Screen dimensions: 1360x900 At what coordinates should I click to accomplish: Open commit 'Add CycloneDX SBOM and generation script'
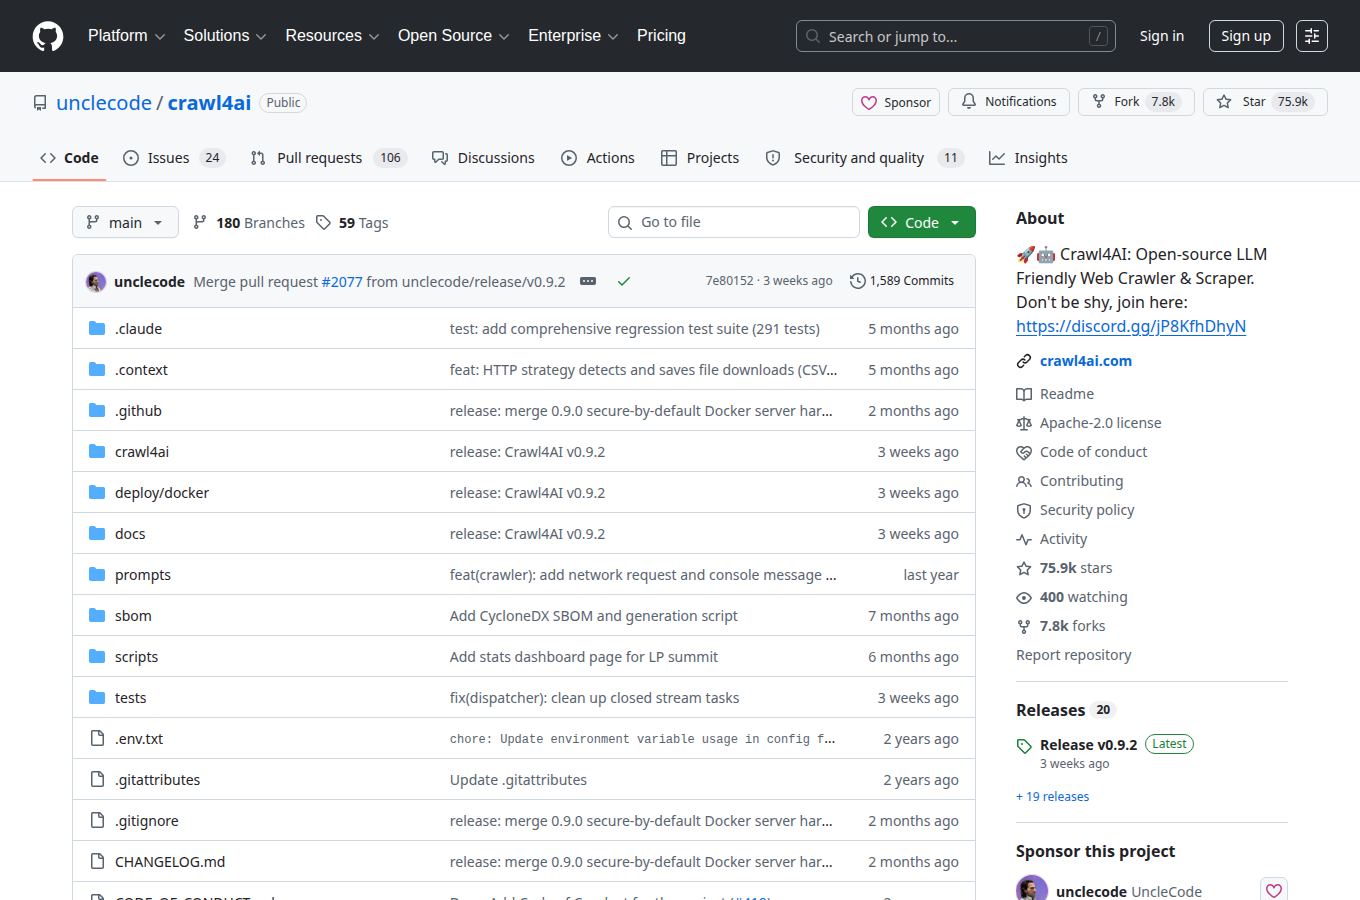[x=594, y=616]
